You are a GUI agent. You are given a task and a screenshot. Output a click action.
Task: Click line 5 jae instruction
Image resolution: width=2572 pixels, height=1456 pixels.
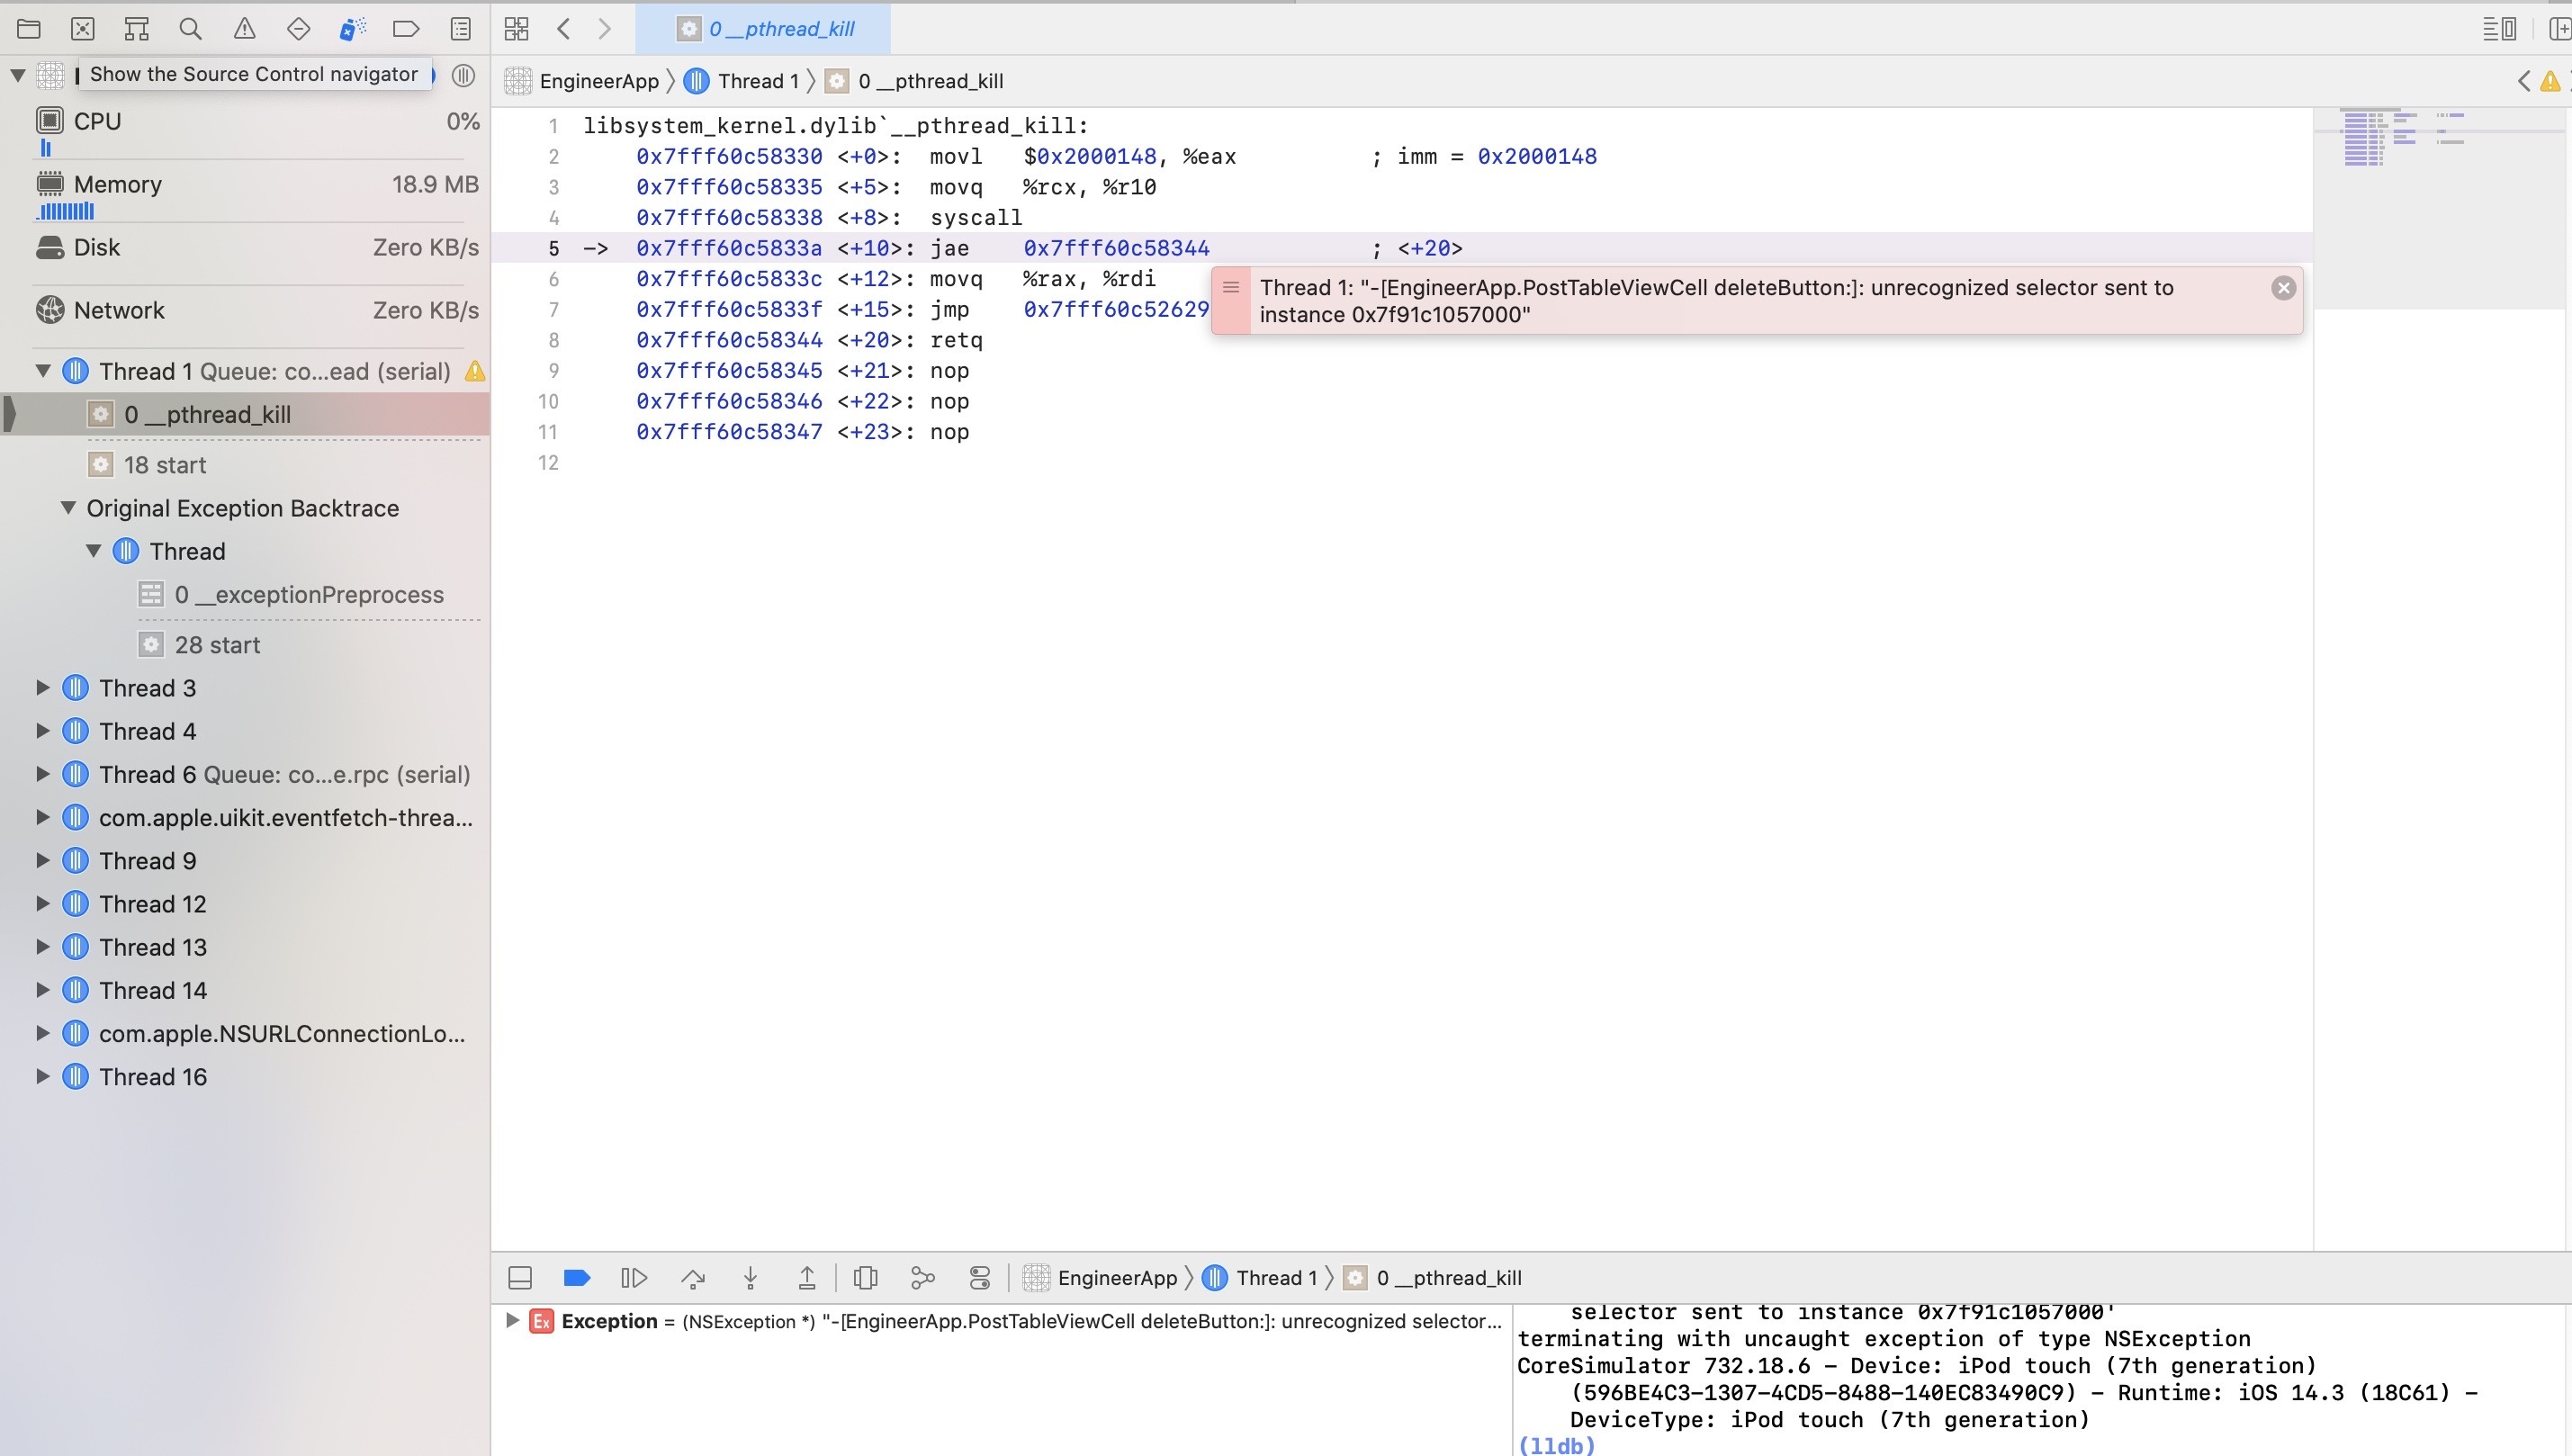tap(1400, 248)
